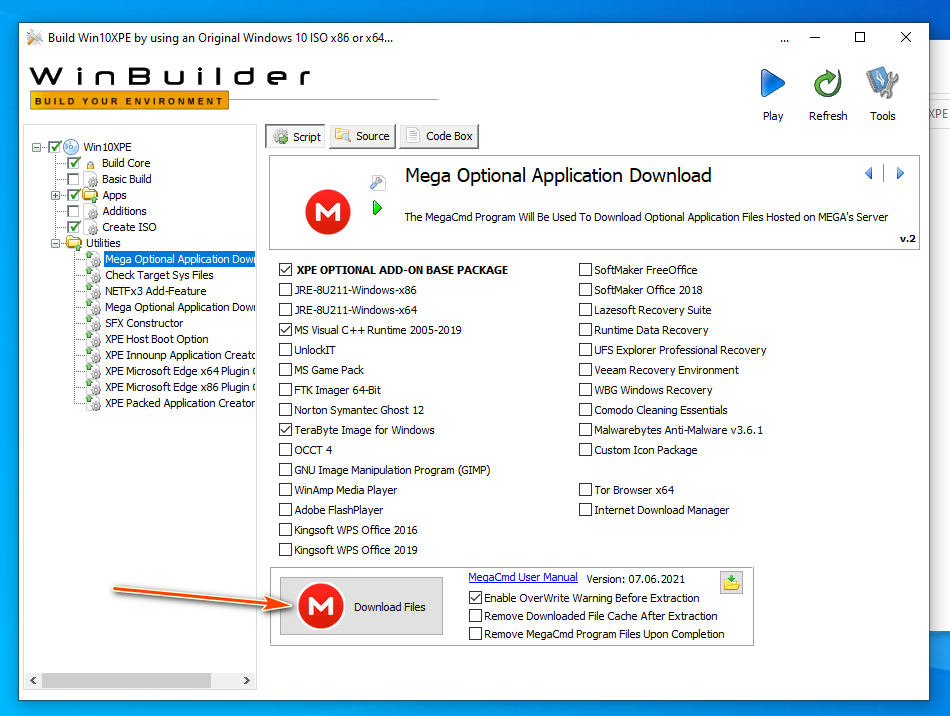Screen dimensions: 950x716
Task: Check Custom Icon Package option
Action: coord(585,449)
